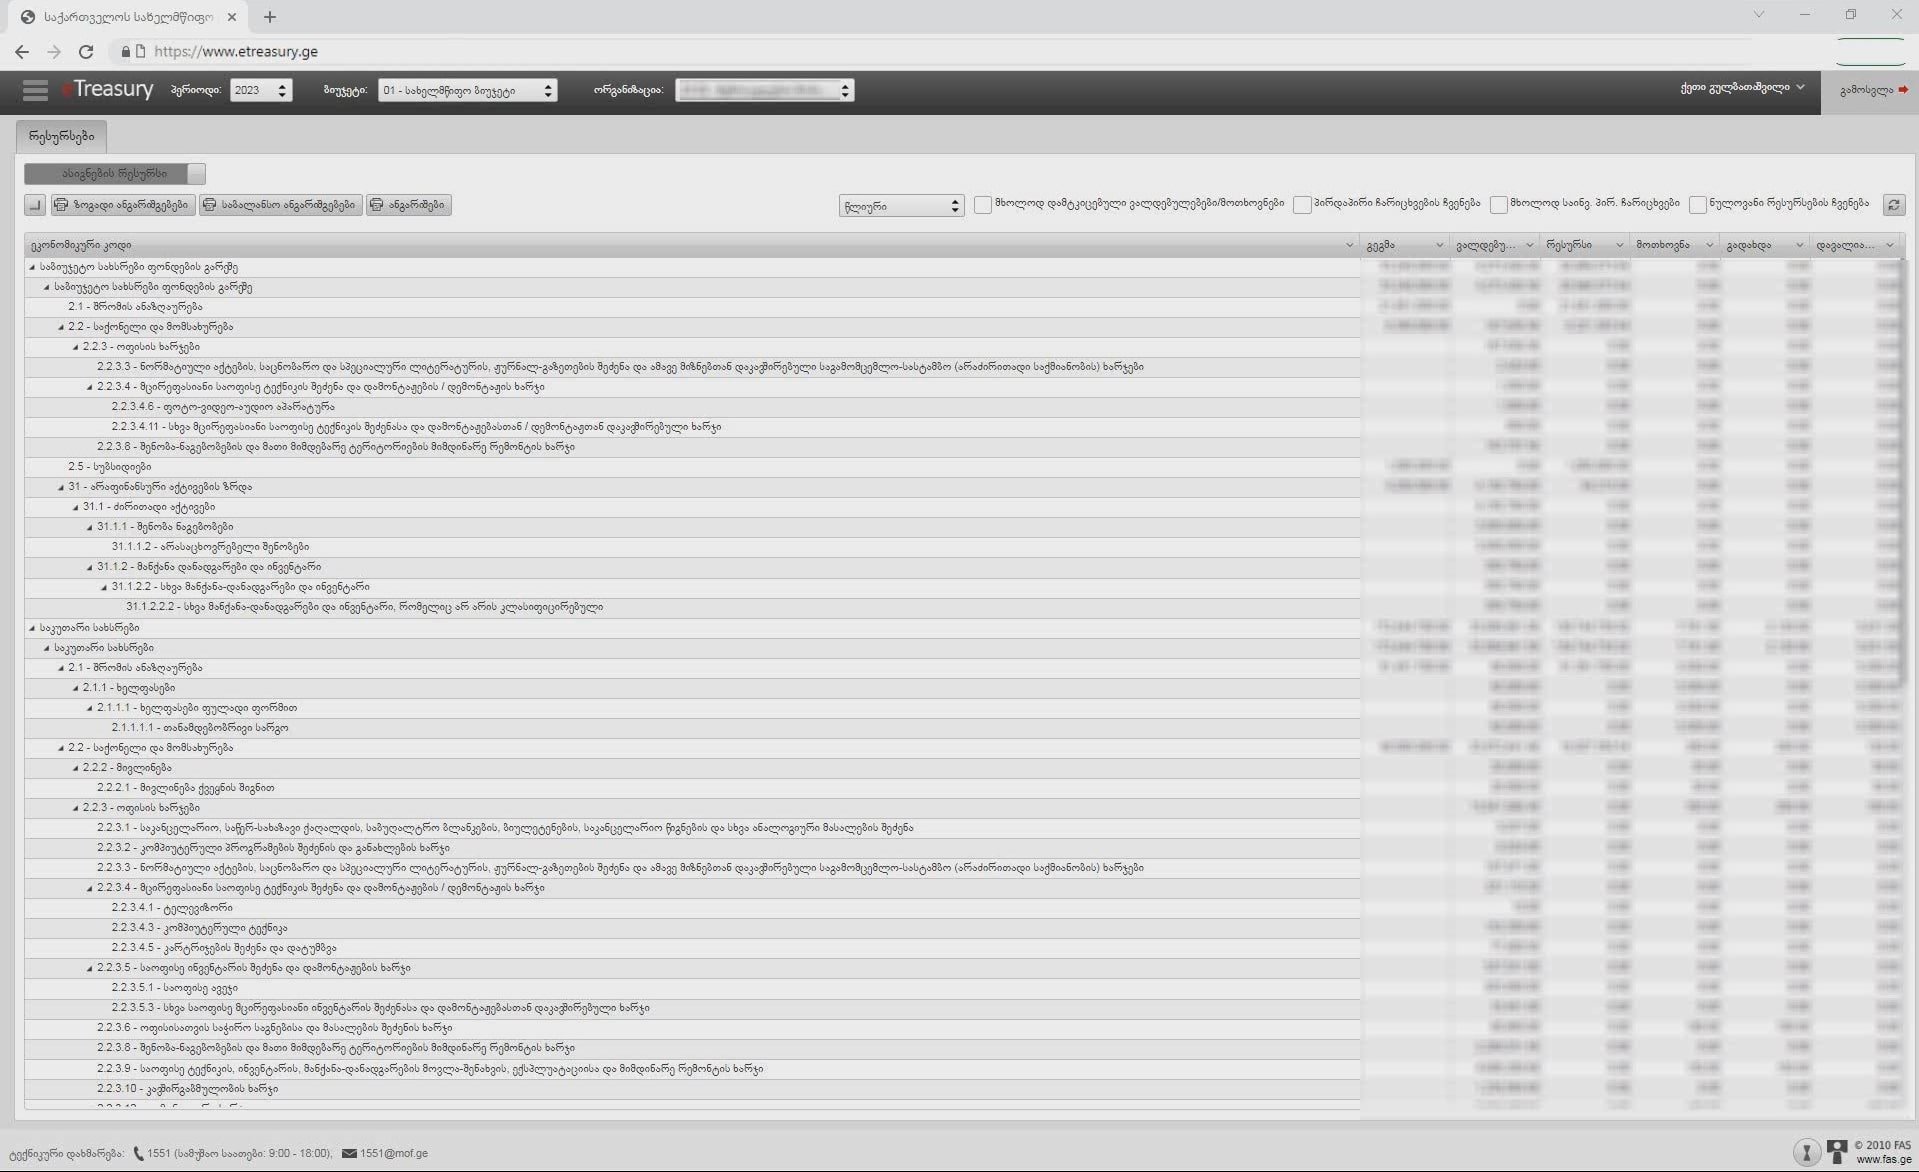The height and width of the screenshot is (1172, 1919).
Task: Collapse the საკუთარი სახსრები top-level tree node
Action: tap(32, 628)
